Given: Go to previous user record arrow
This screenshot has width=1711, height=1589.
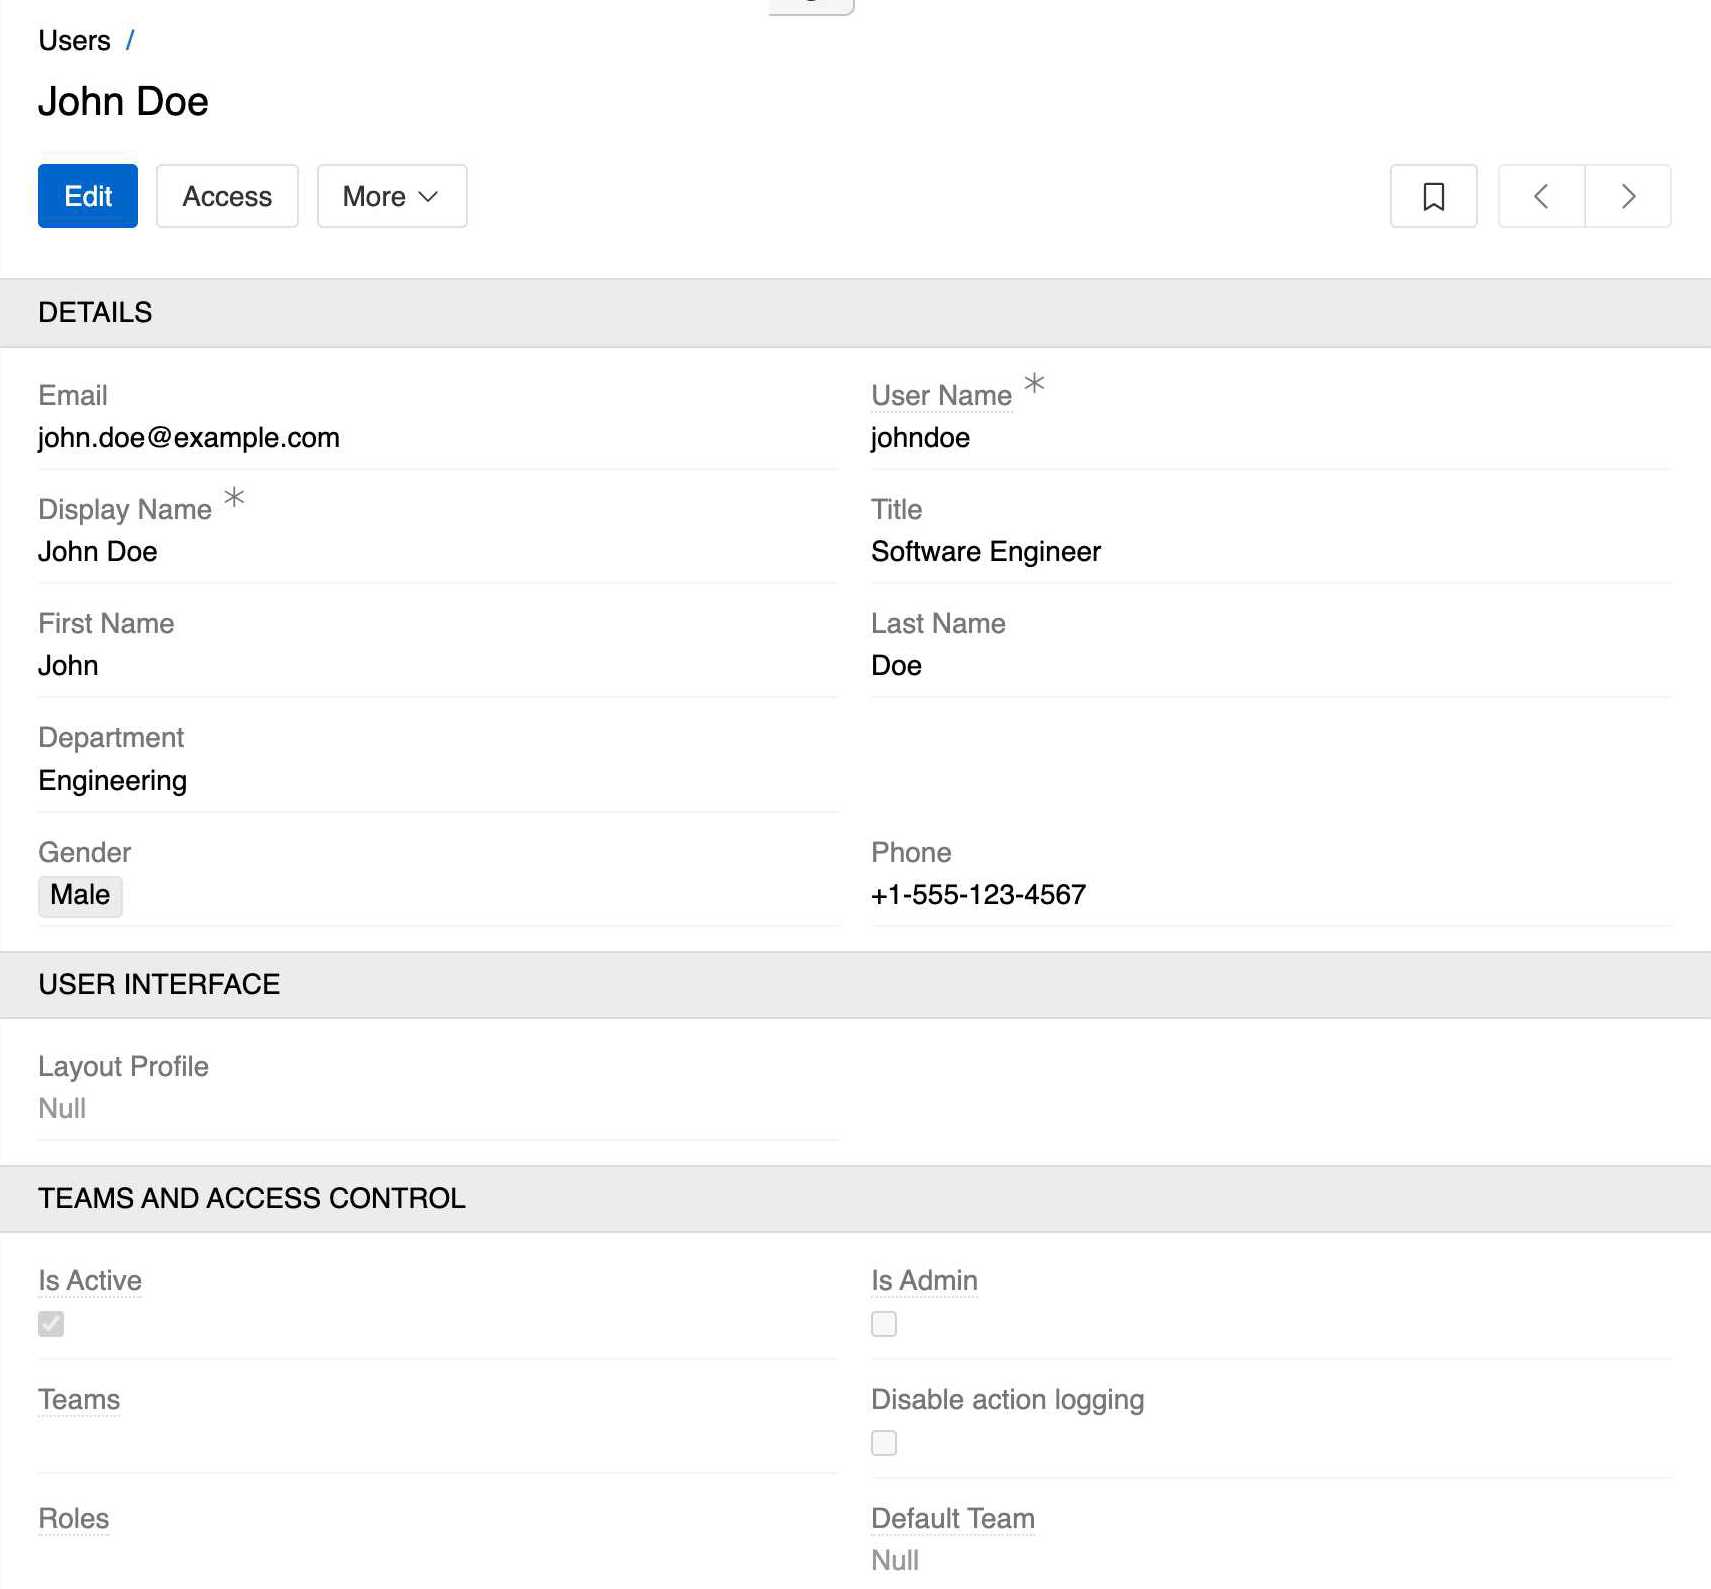Looking at the screenshot, I should (x=1541, y=196).
